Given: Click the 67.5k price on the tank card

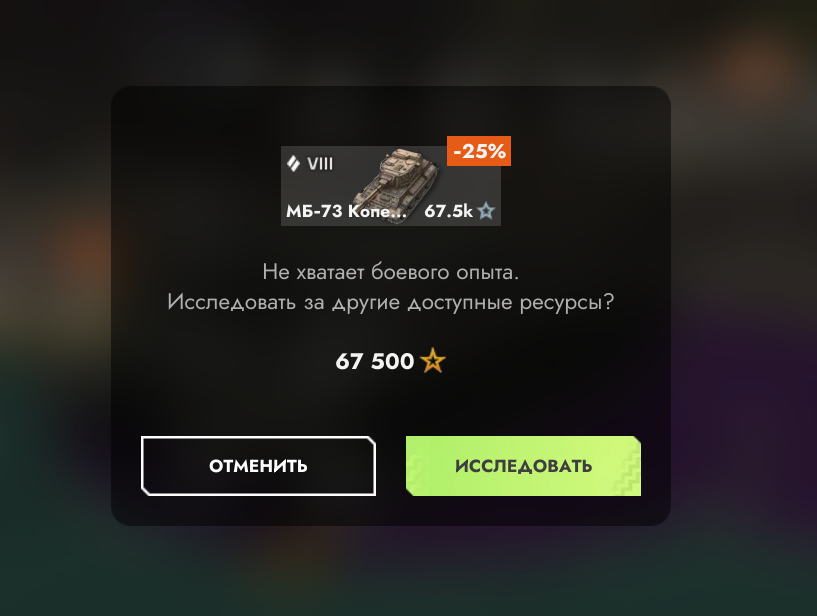Looking at the screenshot, I should (x=448, y=211).
